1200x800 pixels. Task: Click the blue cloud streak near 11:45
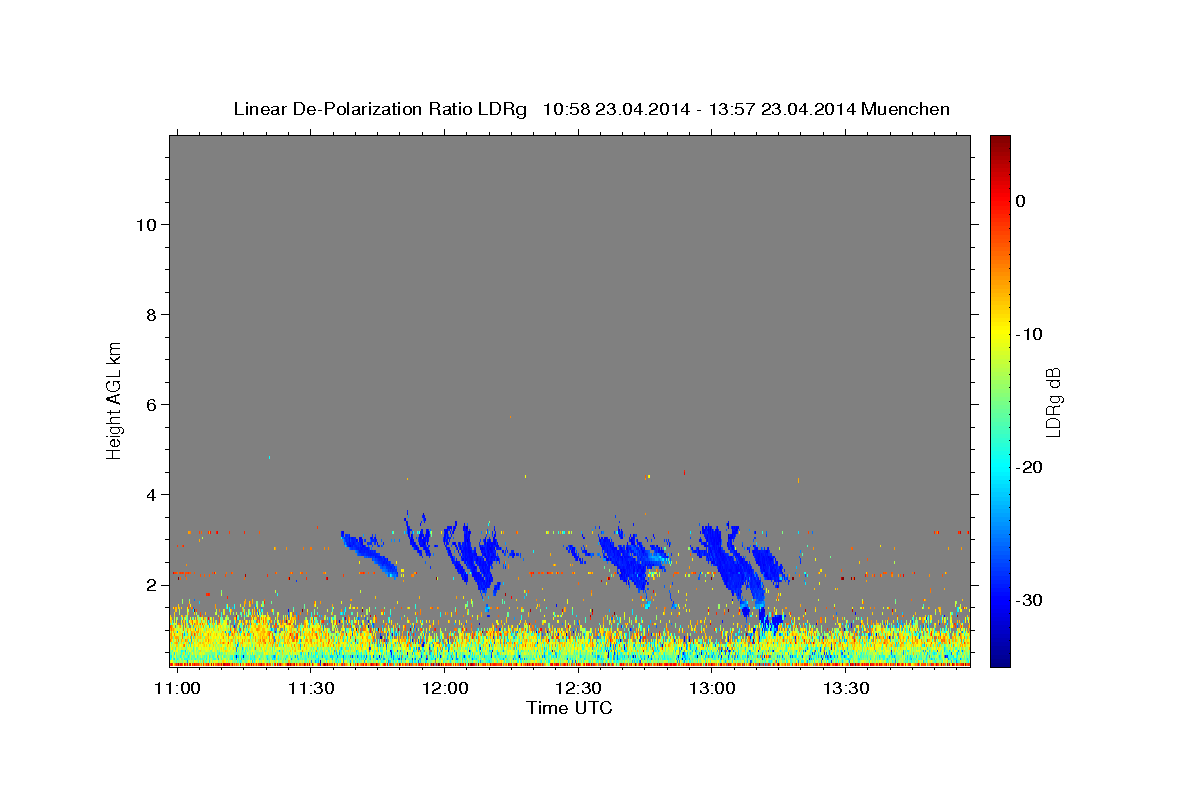point(369,553)
